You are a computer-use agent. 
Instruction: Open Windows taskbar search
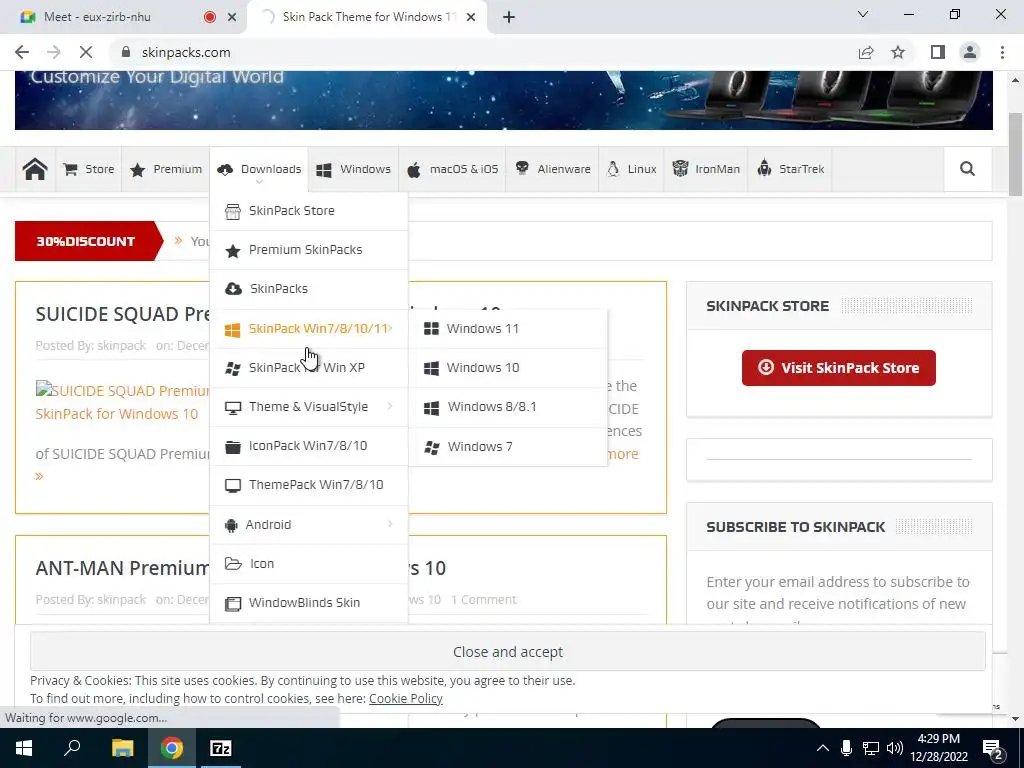click(72, 748)
